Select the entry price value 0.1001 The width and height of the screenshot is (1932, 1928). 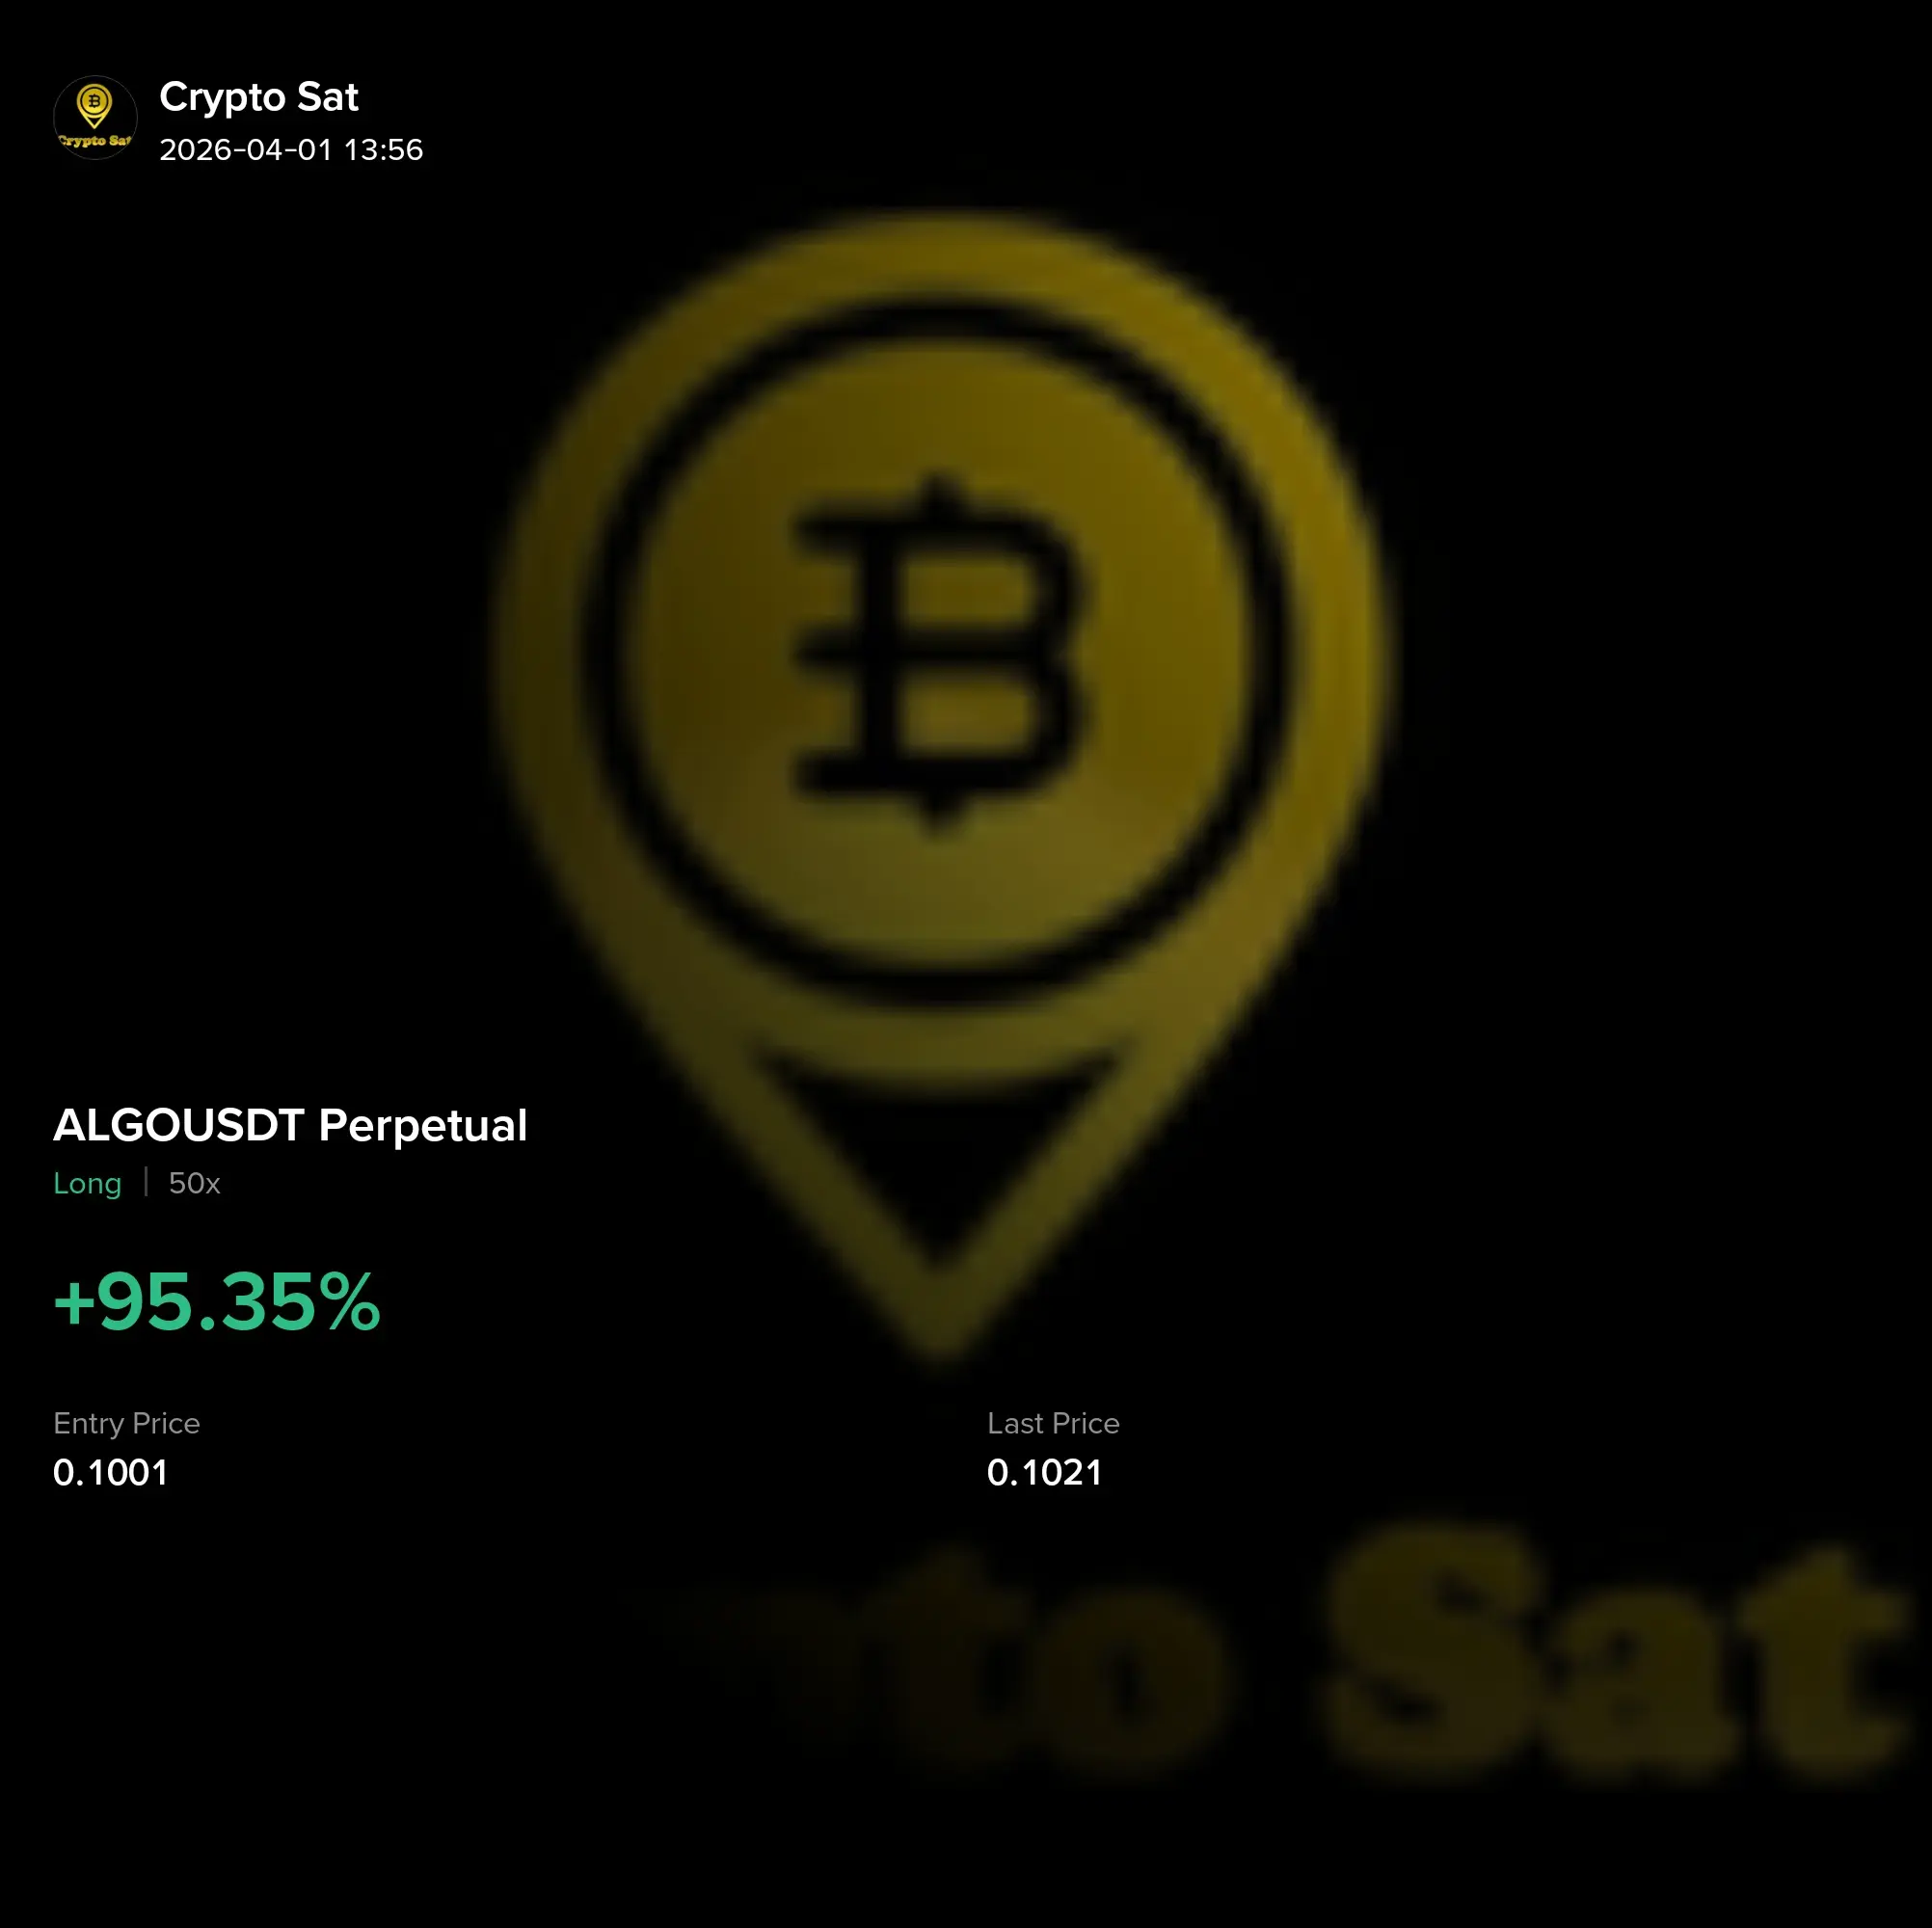111,1473
